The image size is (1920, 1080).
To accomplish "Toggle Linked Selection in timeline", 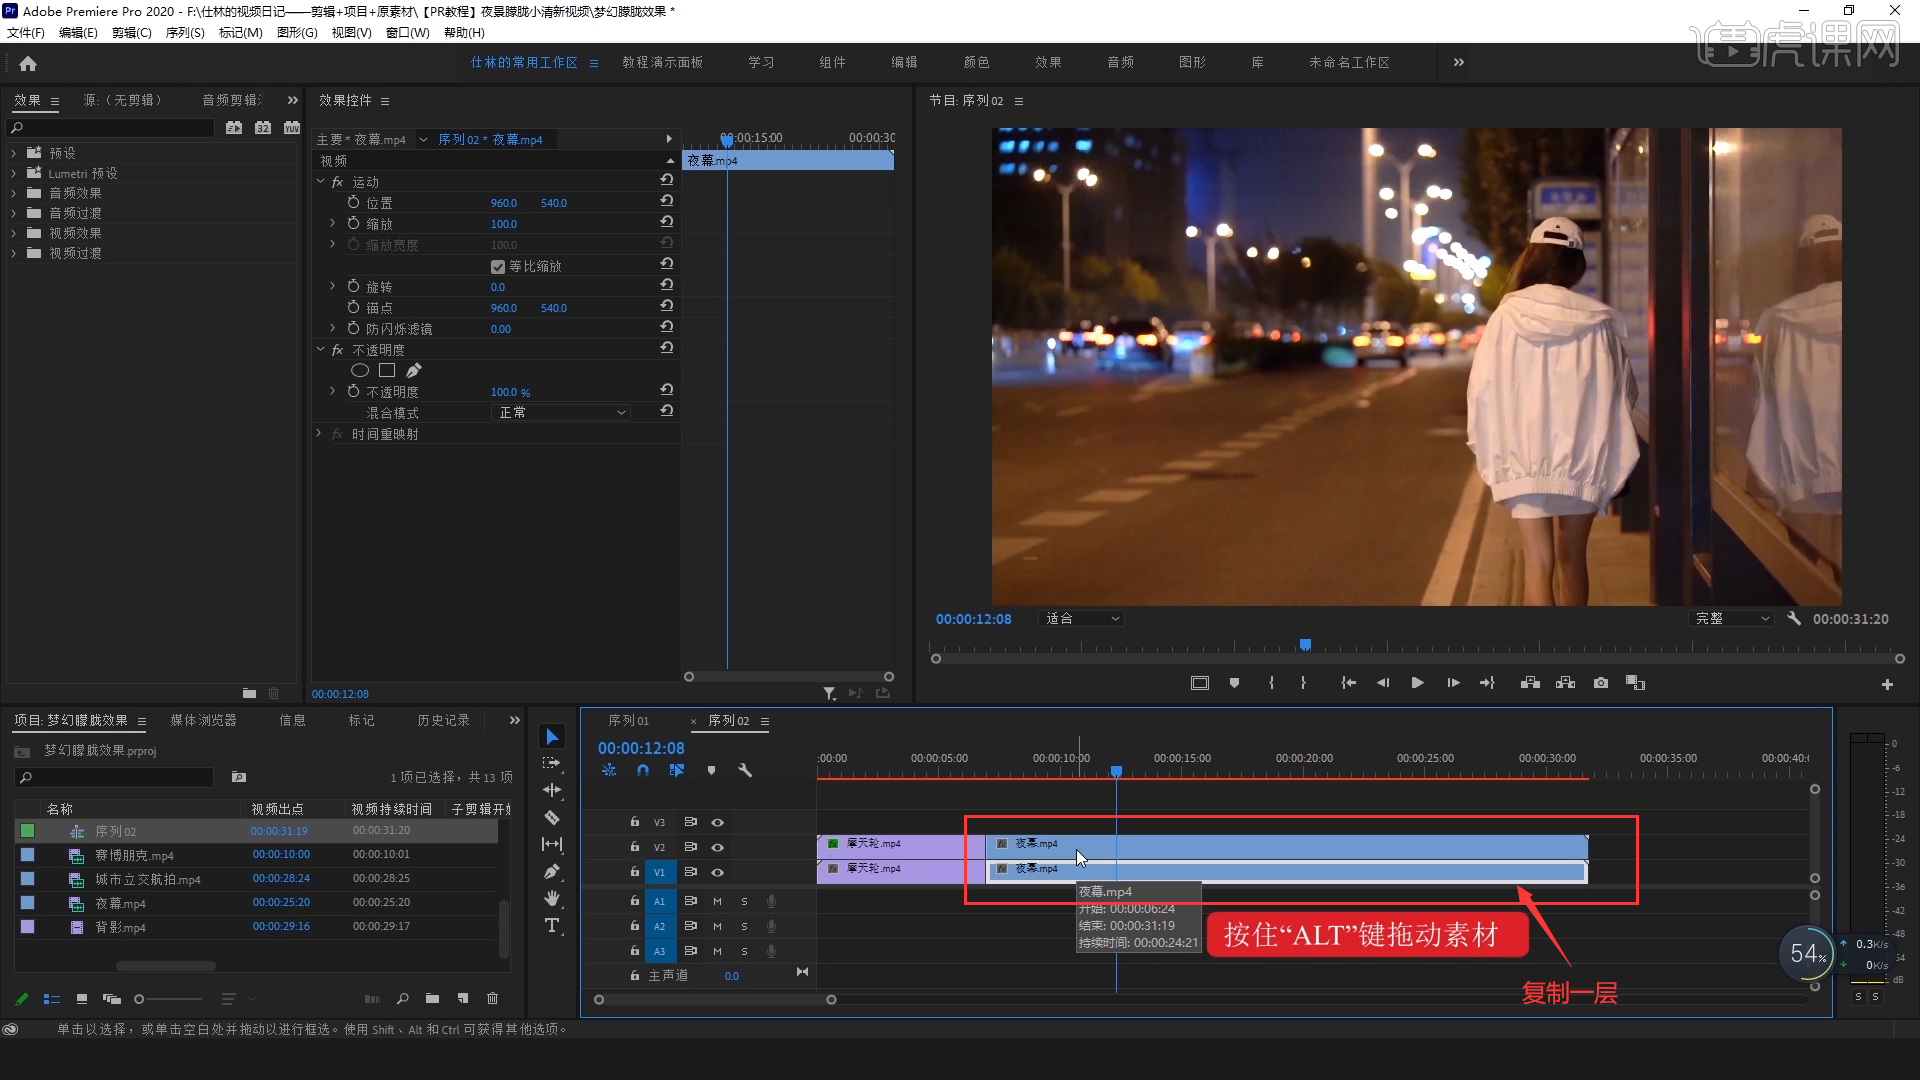I will (677, 770).
